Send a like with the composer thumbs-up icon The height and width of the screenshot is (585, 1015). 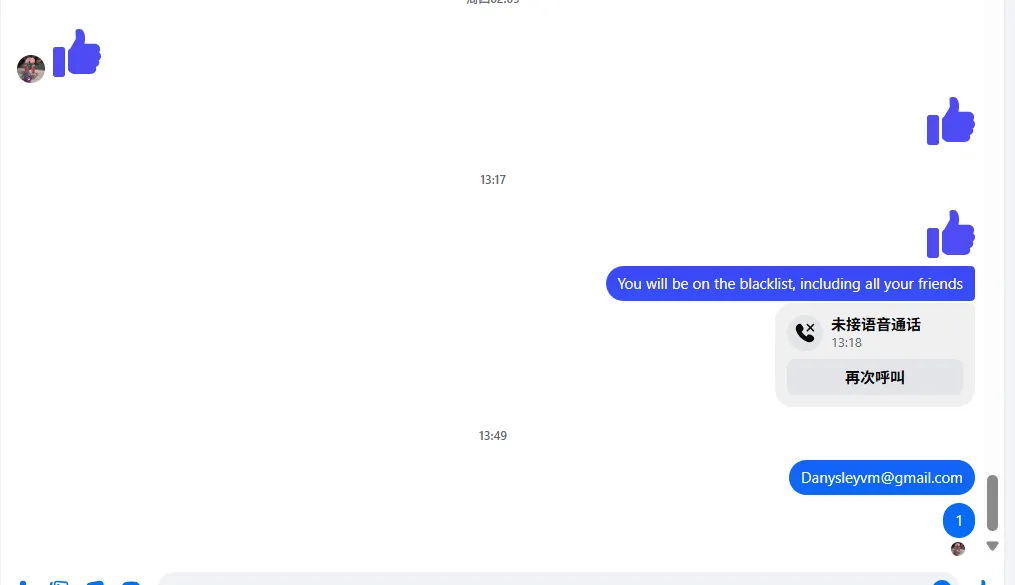[x=983, y=582]
